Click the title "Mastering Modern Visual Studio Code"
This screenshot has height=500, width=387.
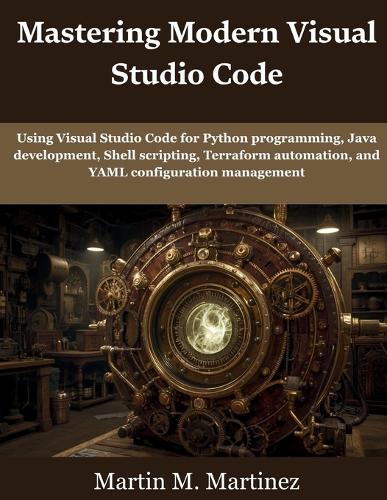coord(197,53)
